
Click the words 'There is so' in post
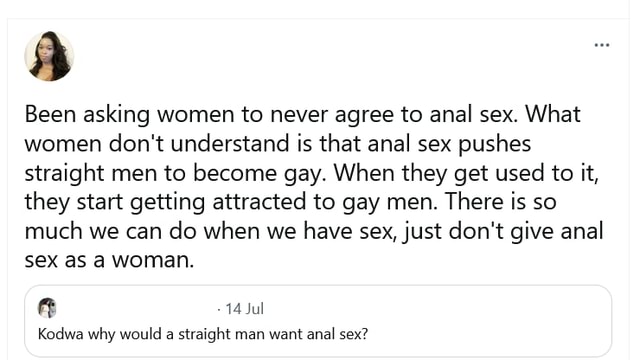(500, 202)
